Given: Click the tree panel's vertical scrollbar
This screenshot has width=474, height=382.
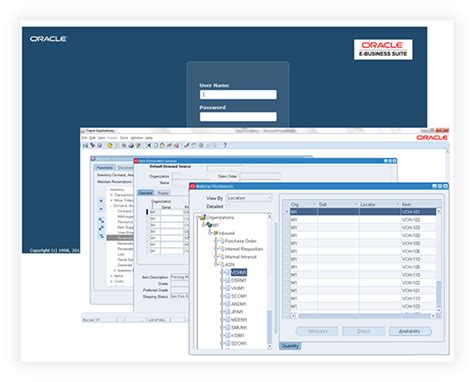Looking at the screenshot, I should (x=270, y=282).
